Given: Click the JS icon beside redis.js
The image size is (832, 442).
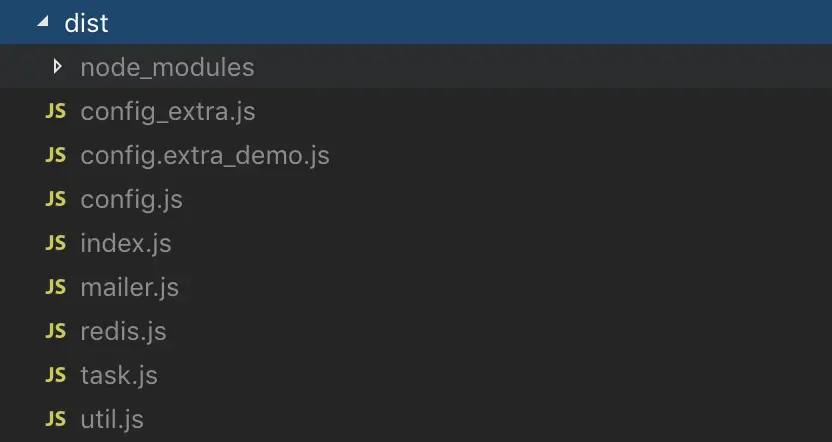Looking at the screenshot, I should coord(56,331).
